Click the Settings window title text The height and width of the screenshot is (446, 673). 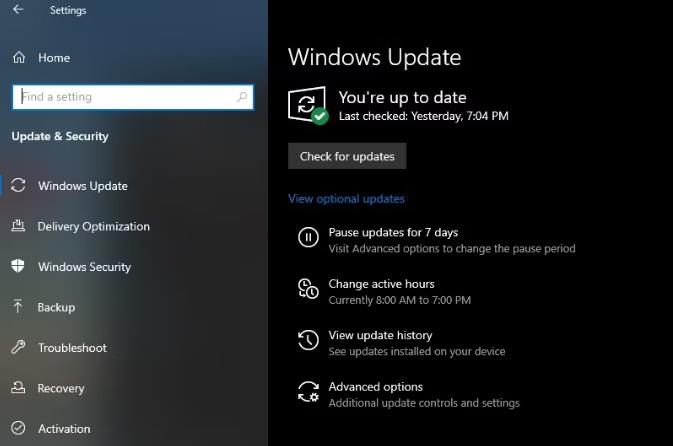[68, 10]
